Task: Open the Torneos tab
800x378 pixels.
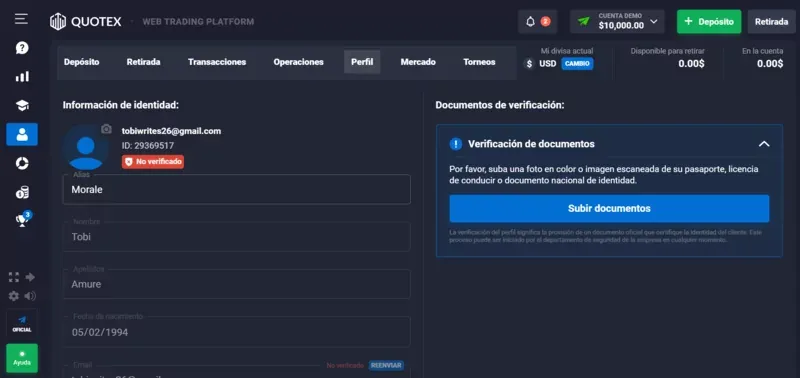Action: coord(479,62)
